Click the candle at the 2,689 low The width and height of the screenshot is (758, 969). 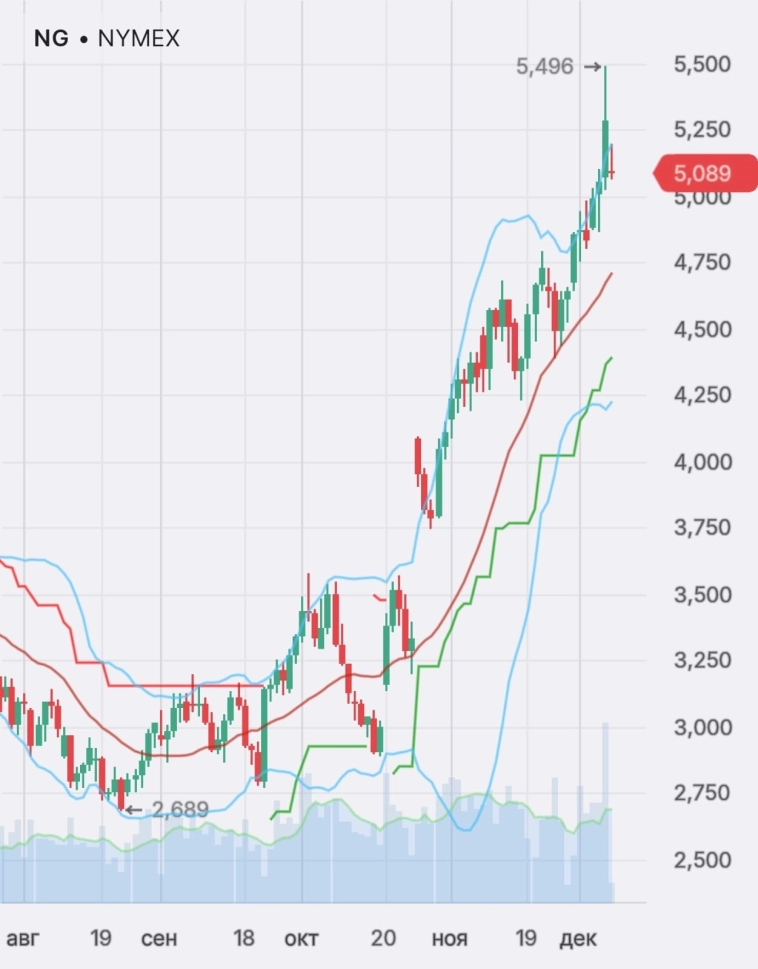click(121, 794)
